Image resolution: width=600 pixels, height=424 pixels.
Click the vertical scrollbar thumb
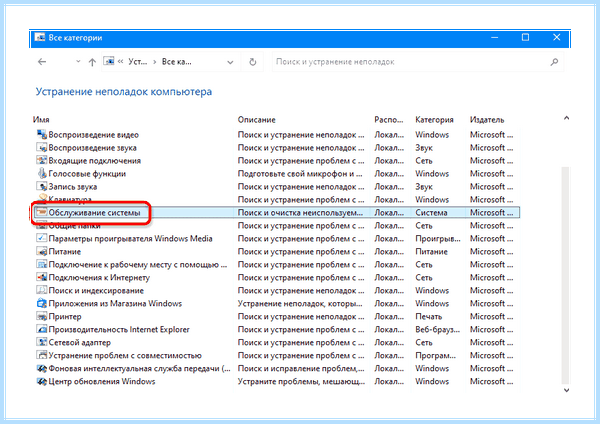(566, 275)
